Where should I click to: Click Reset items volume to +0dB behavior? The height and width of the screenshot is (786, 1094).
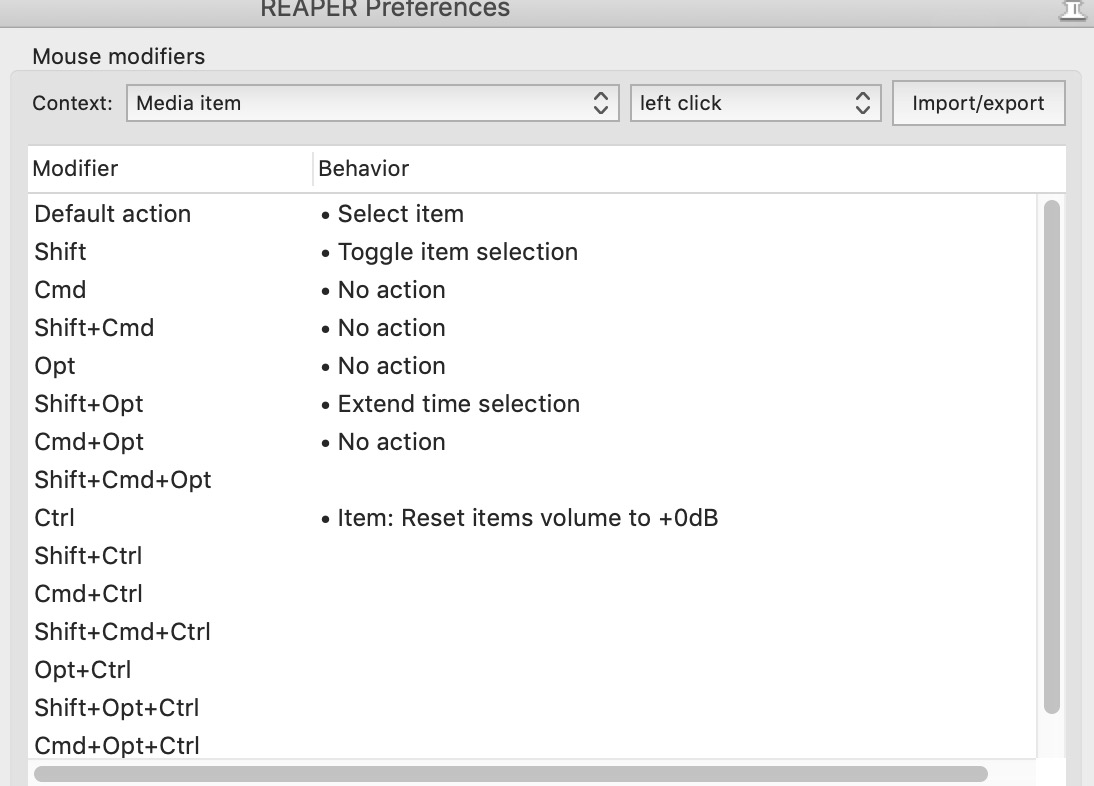(527, 518)
